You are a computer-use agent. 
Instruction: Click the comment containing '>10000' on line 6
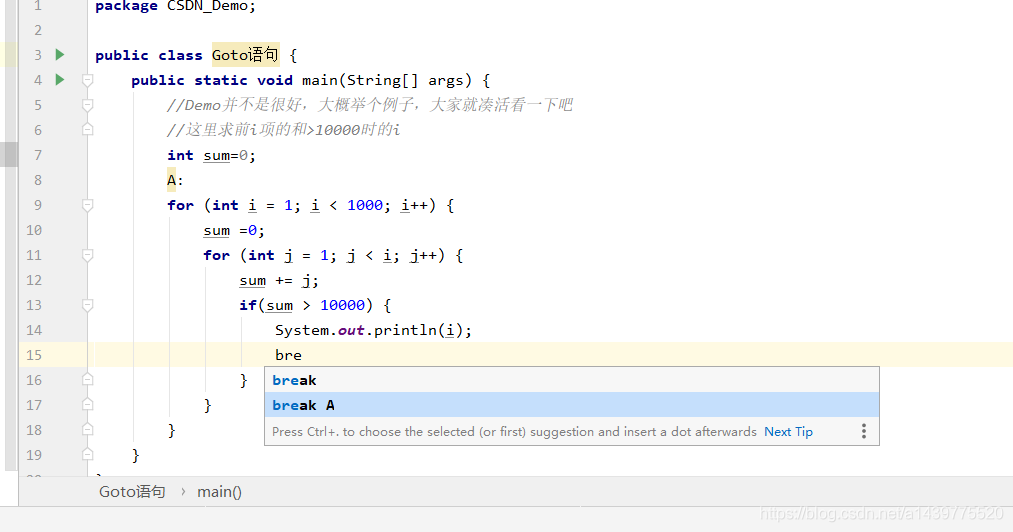coord(284,130)
